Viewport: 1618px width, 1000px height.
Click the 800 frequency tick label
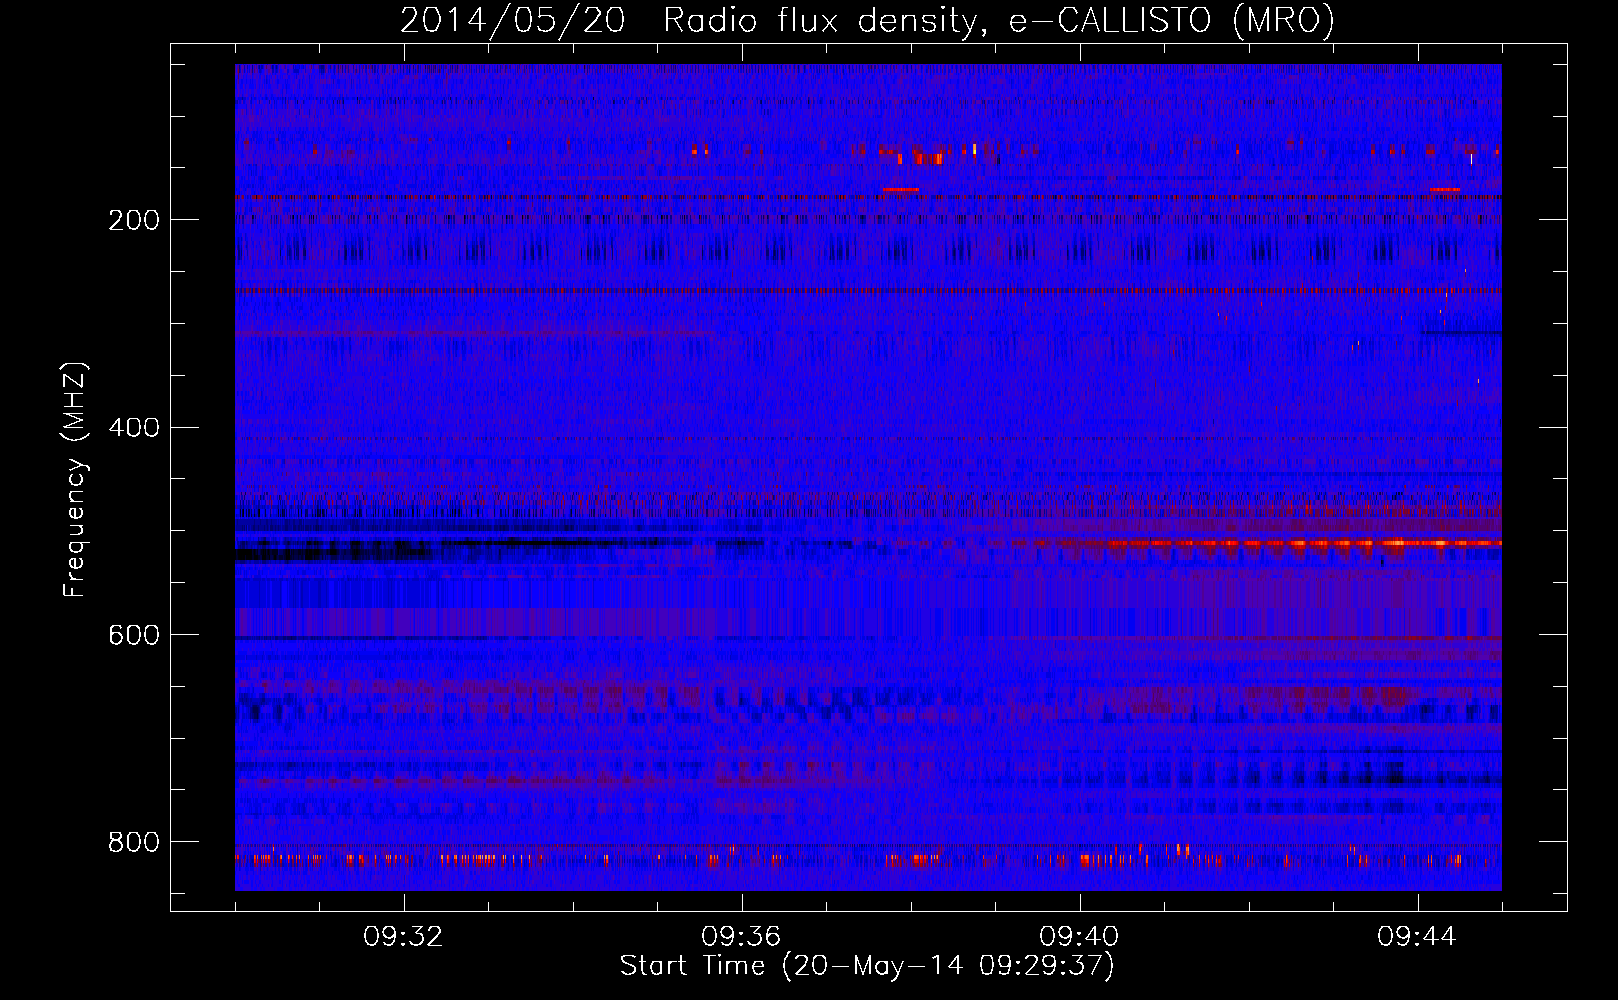point(134,842)
